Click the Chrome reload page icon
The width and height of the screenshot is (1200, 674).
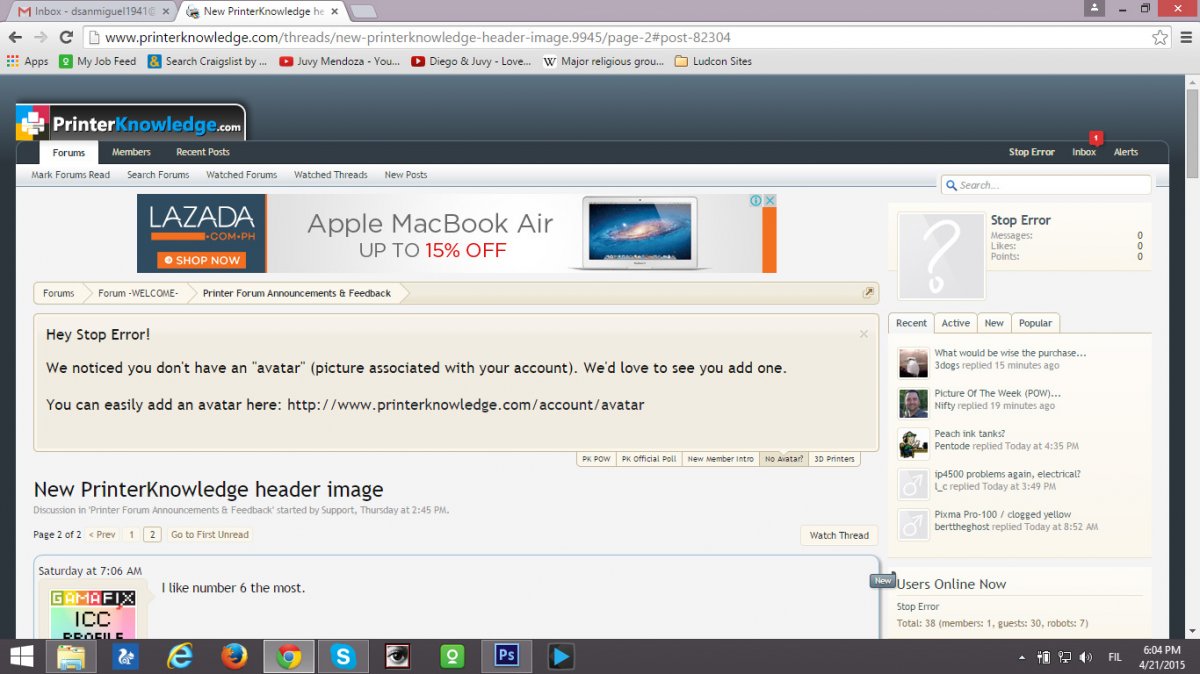tap(66, 37)
